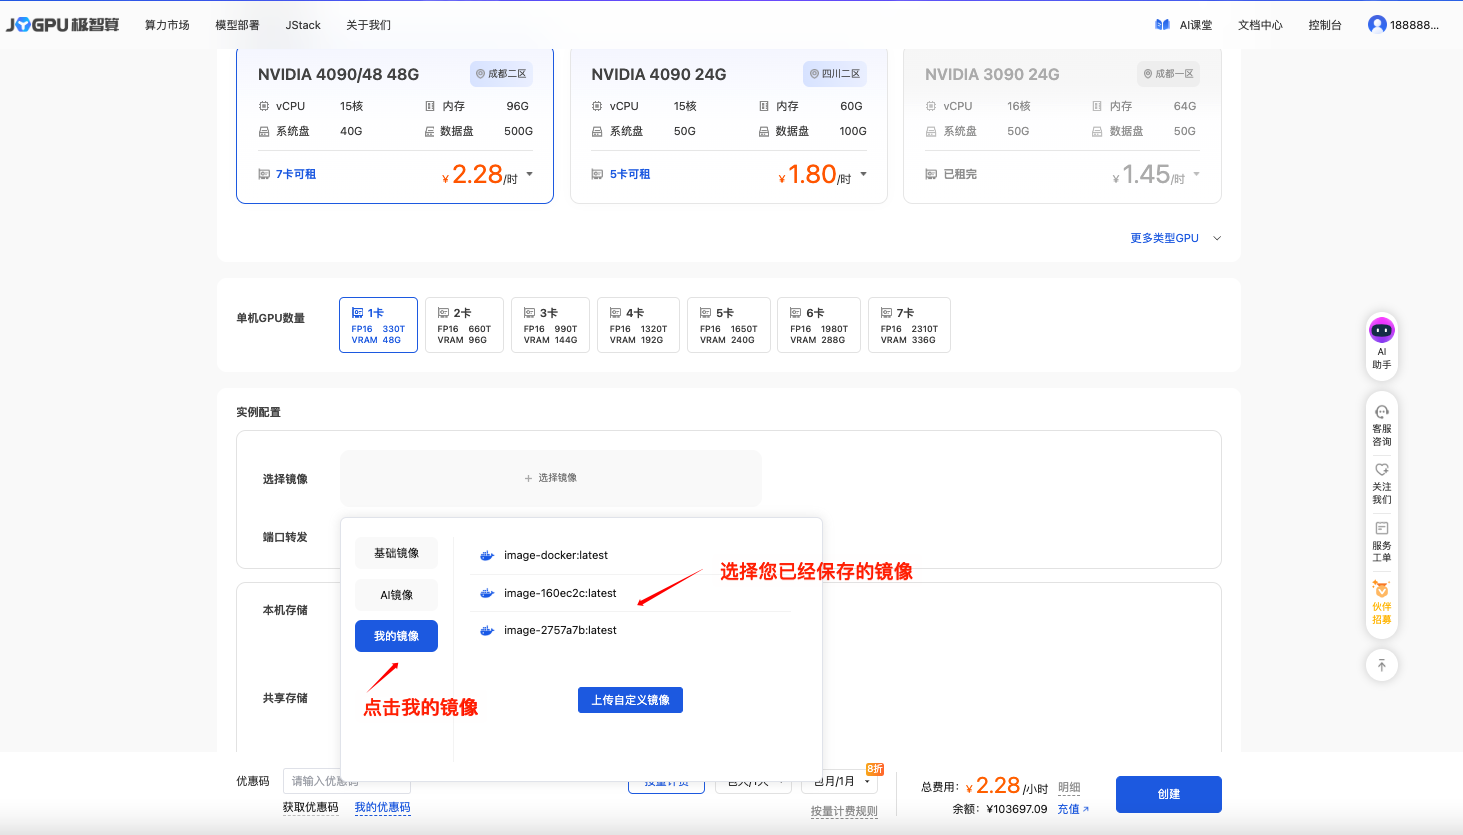Viewport: 1463px width, 835px height.
Task: Select the 4卡 GPU count option
Action: (638, 325)
